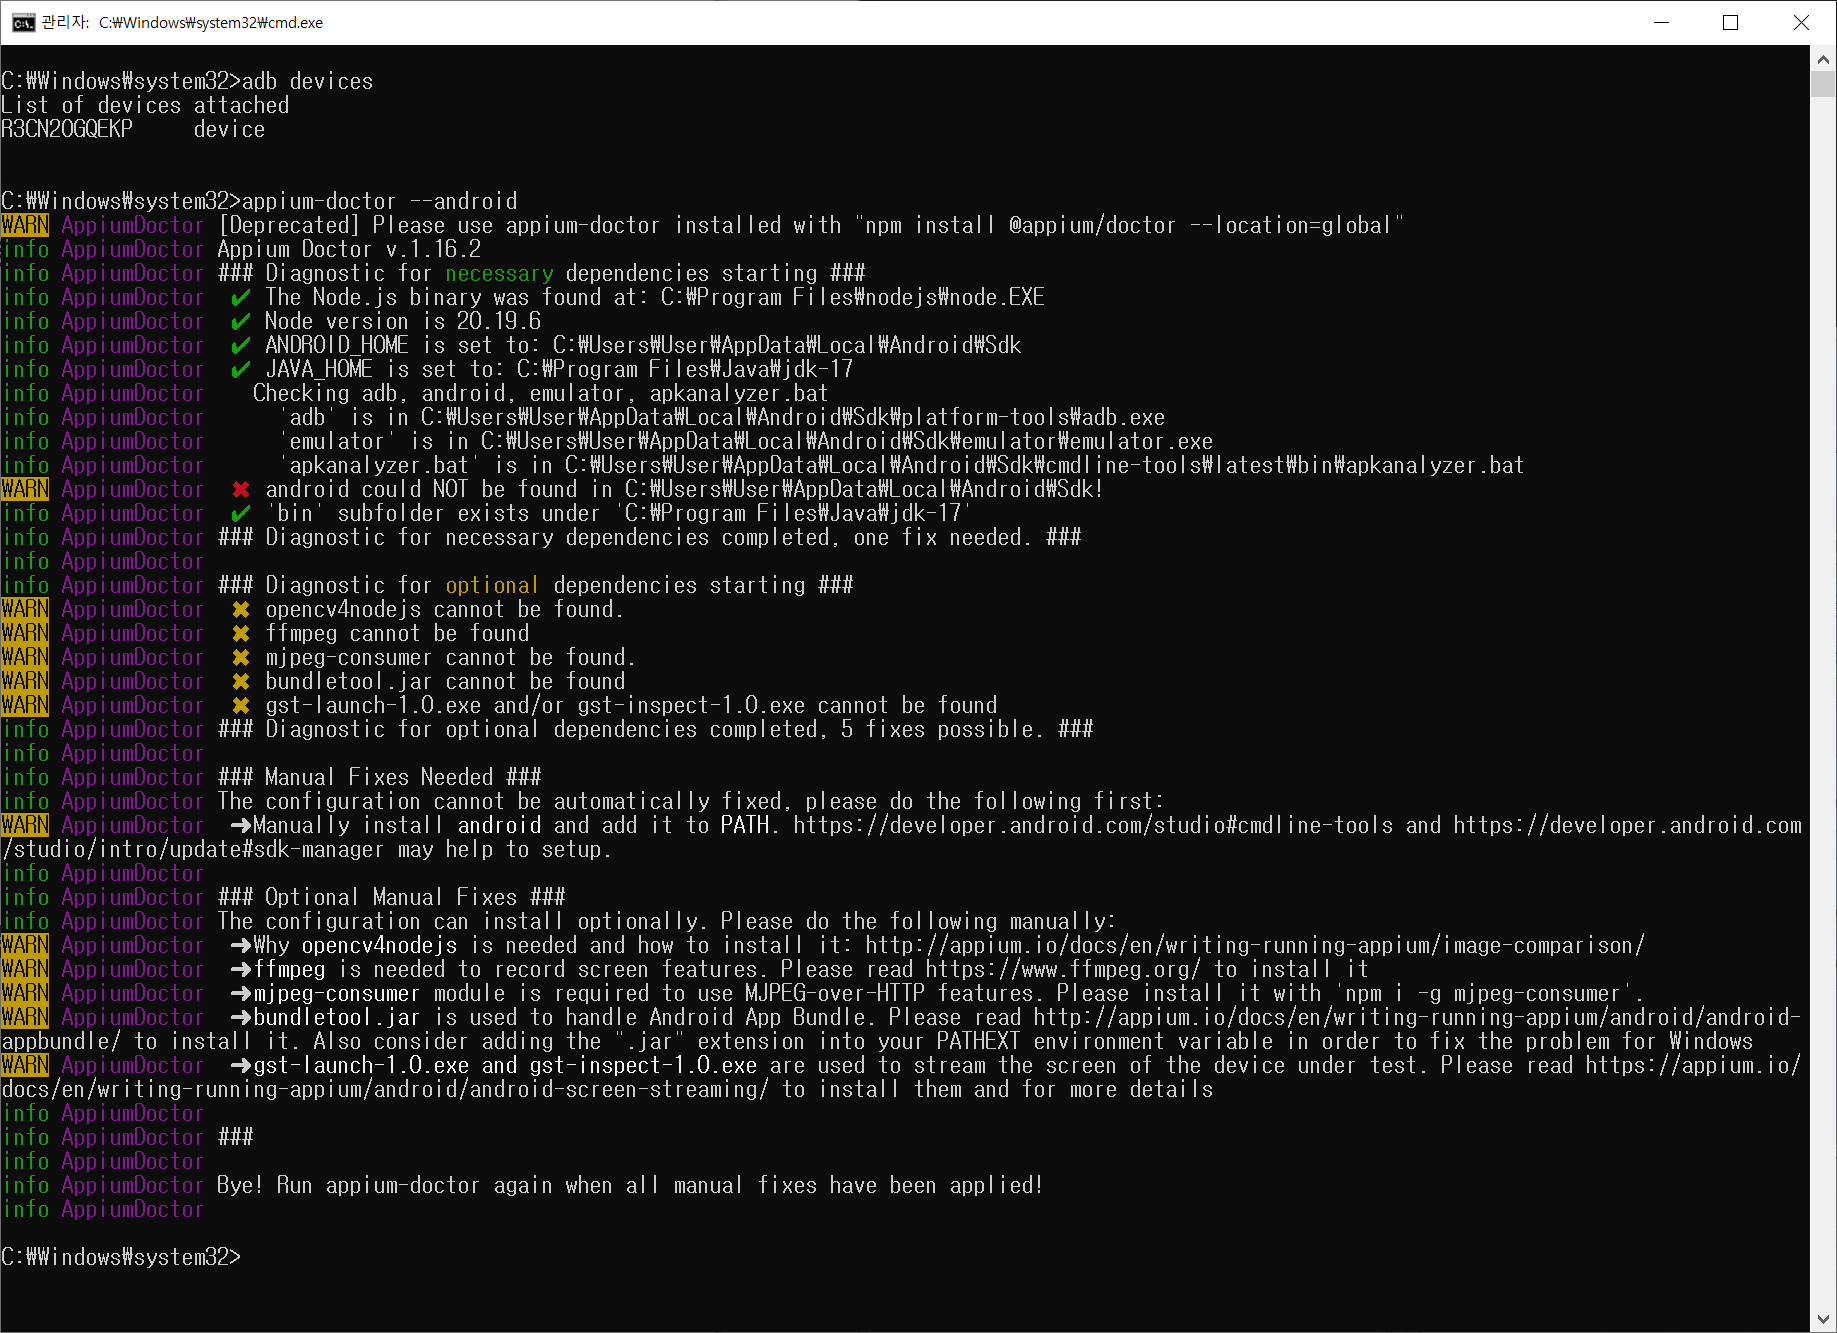
Task: Click the arrow before 'bundletool.jar is used'
Action: click(241, 1017)
